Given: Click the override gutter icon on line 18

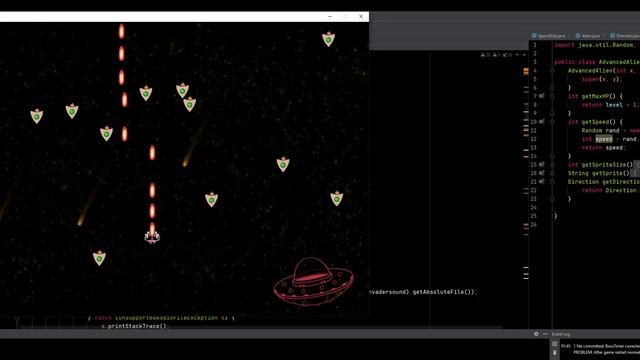Looking at the screenshot, I should coord(542,173).
